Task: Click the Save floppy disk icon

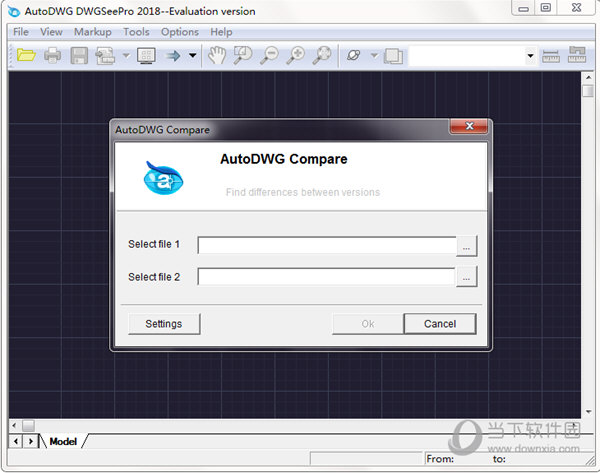Action: [79, 55]
